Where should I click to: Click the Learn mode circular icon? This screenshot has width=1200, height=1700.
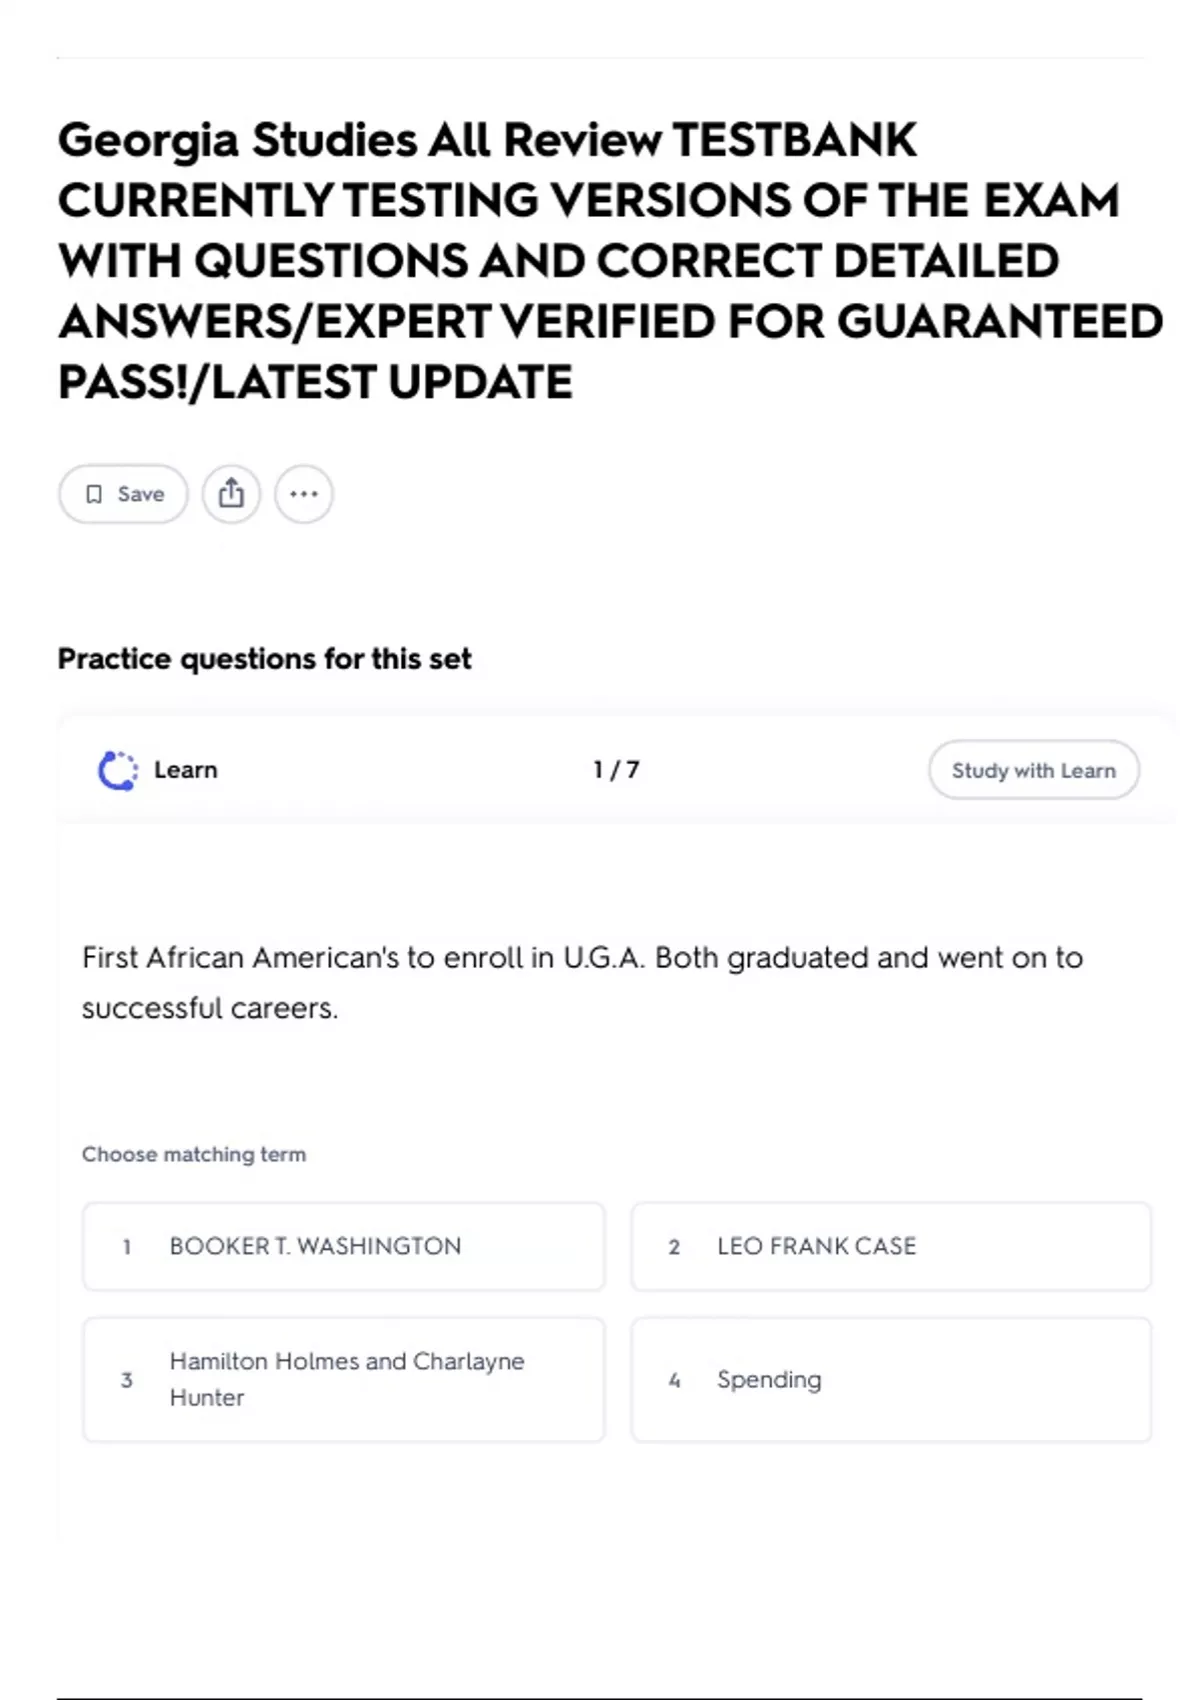point(118,770)
